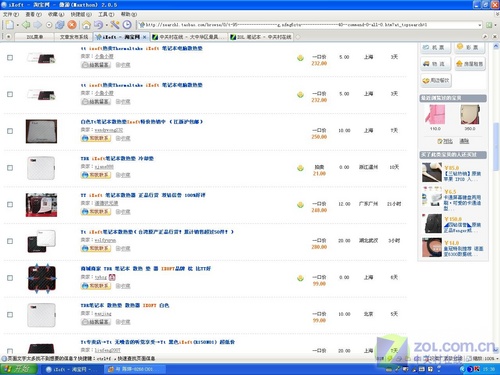This screenshot has height=375, width=500.
Task: Open the home page icon
Action: (86, 25)
